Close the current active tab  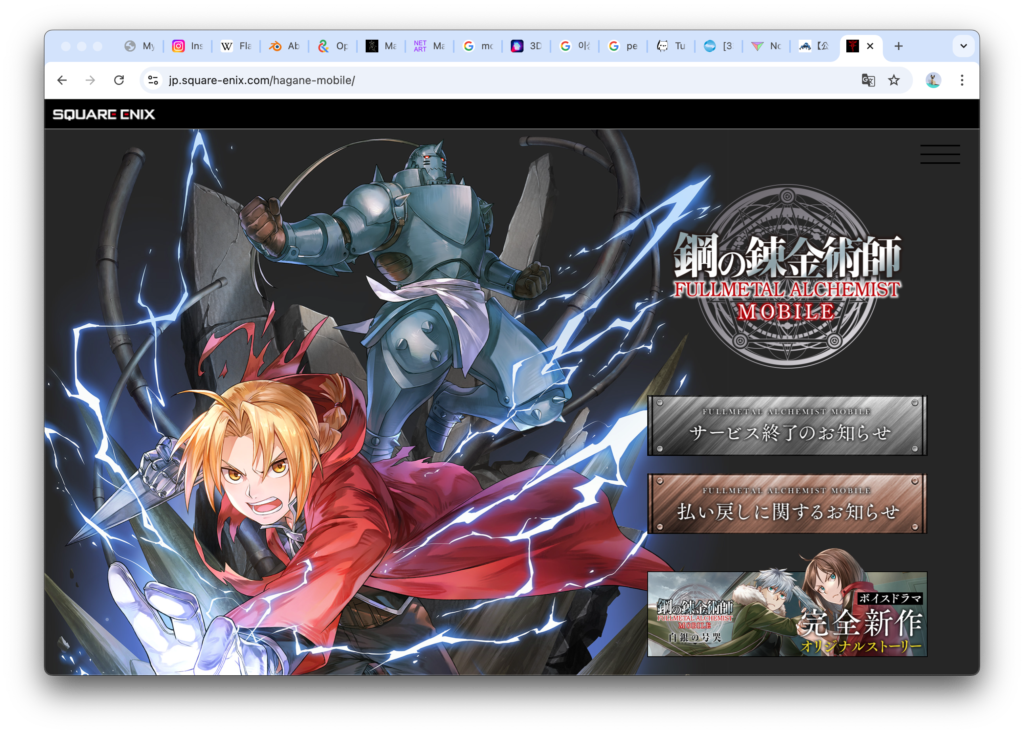pos(870,46)
